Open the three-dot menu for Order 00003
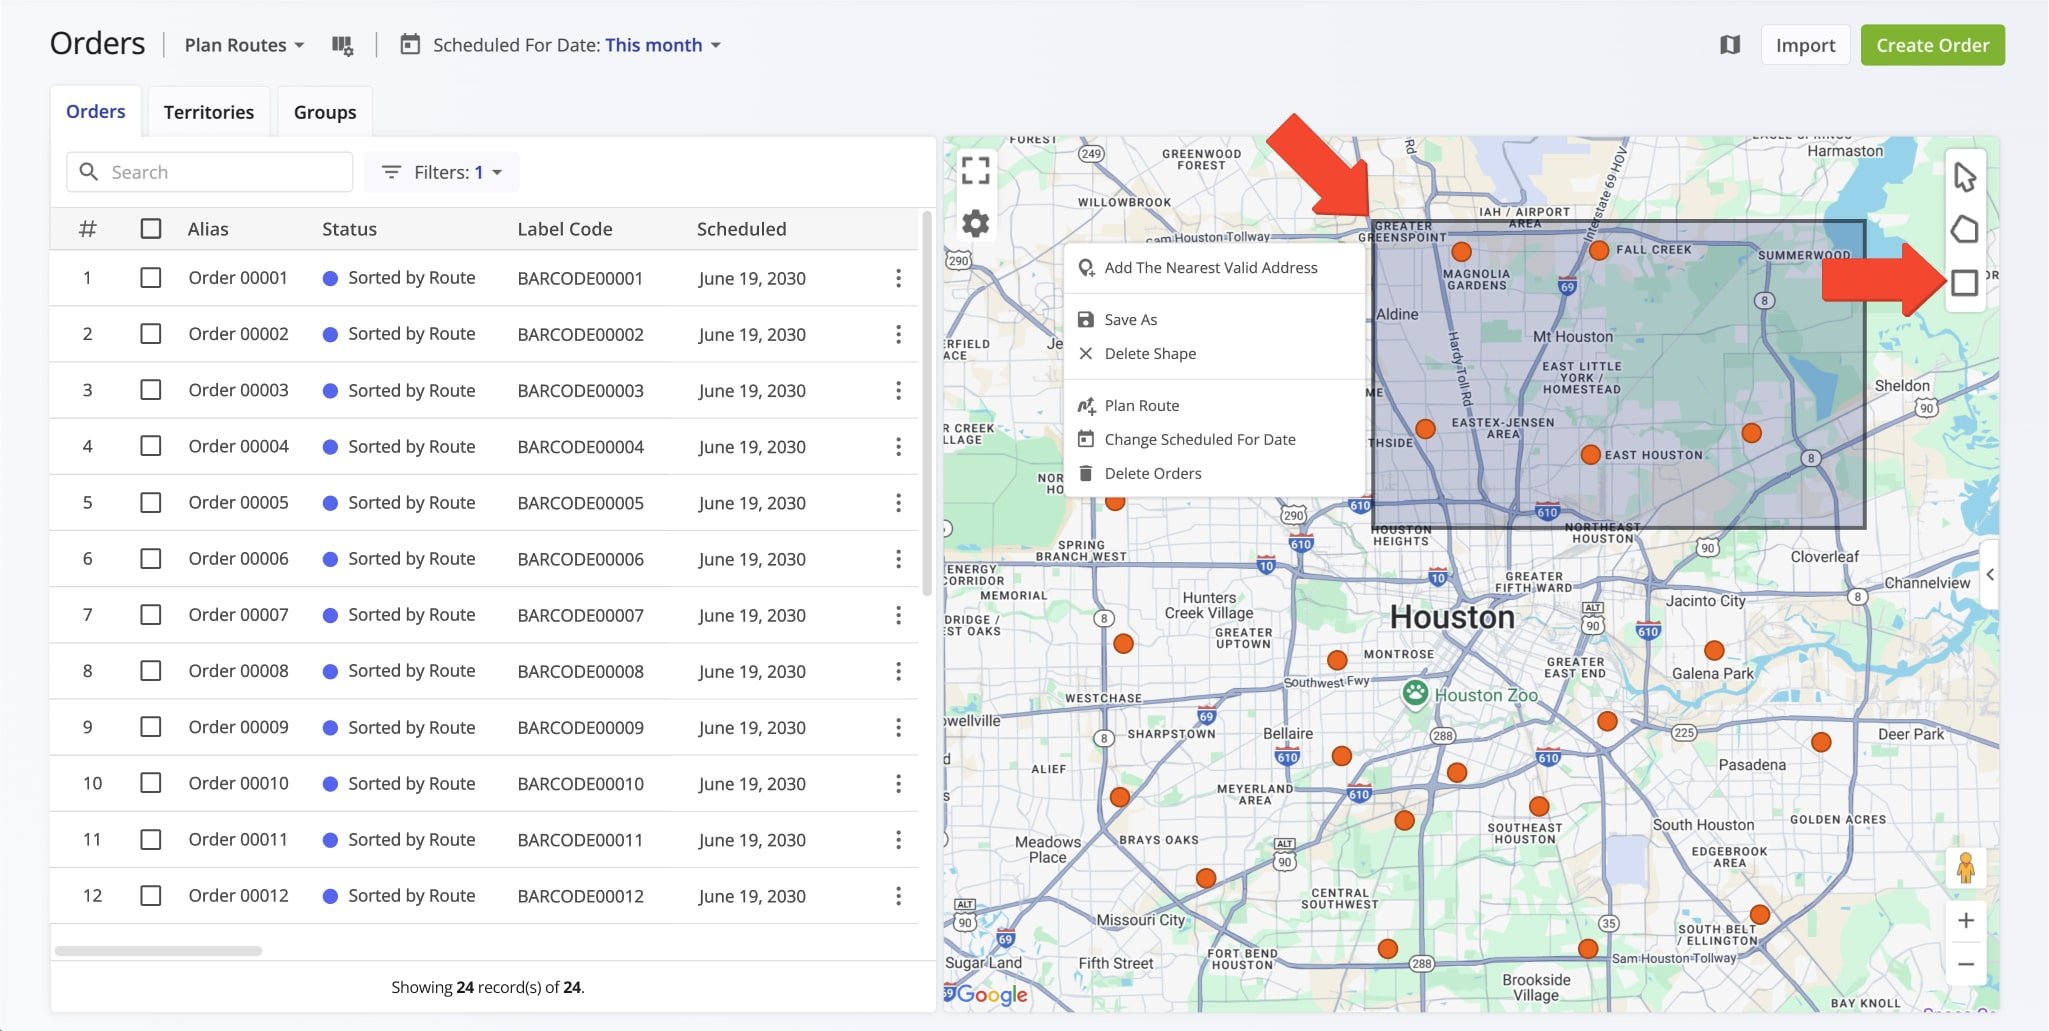Screen dimensions: 2049x1031 [898, 390]
